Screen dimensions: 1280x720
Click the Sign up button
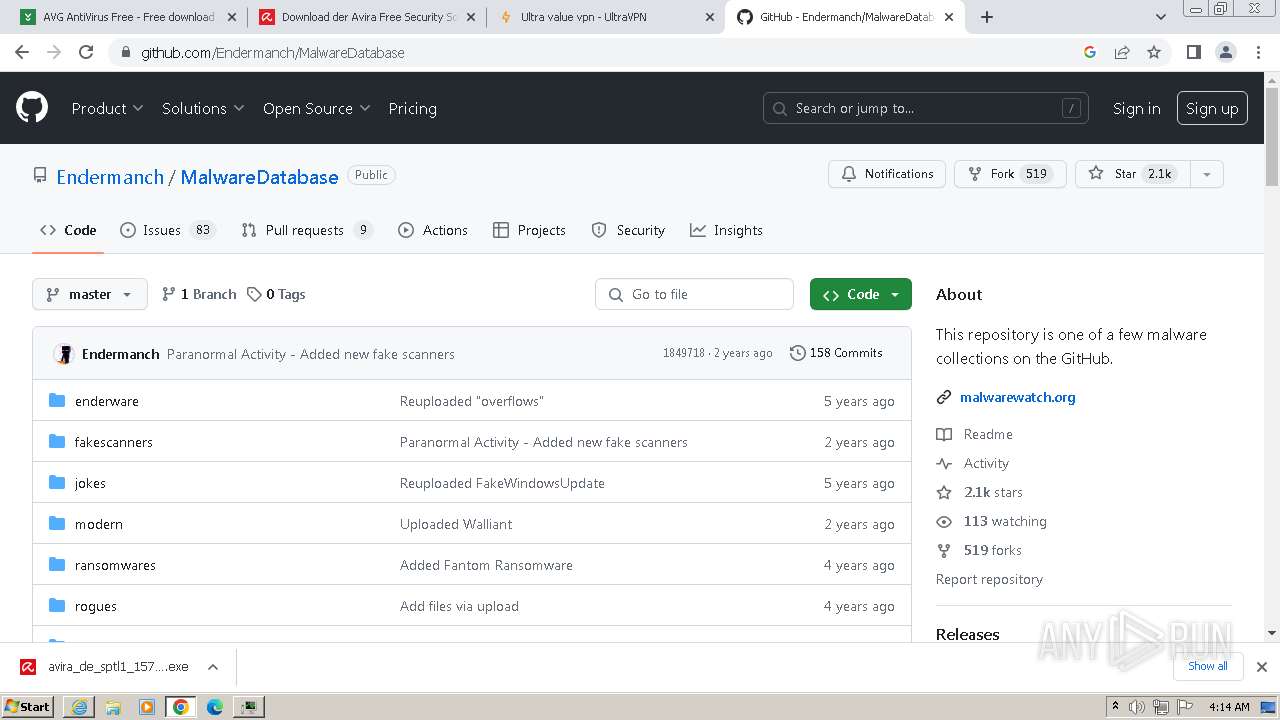click(x=1212, y=108)
